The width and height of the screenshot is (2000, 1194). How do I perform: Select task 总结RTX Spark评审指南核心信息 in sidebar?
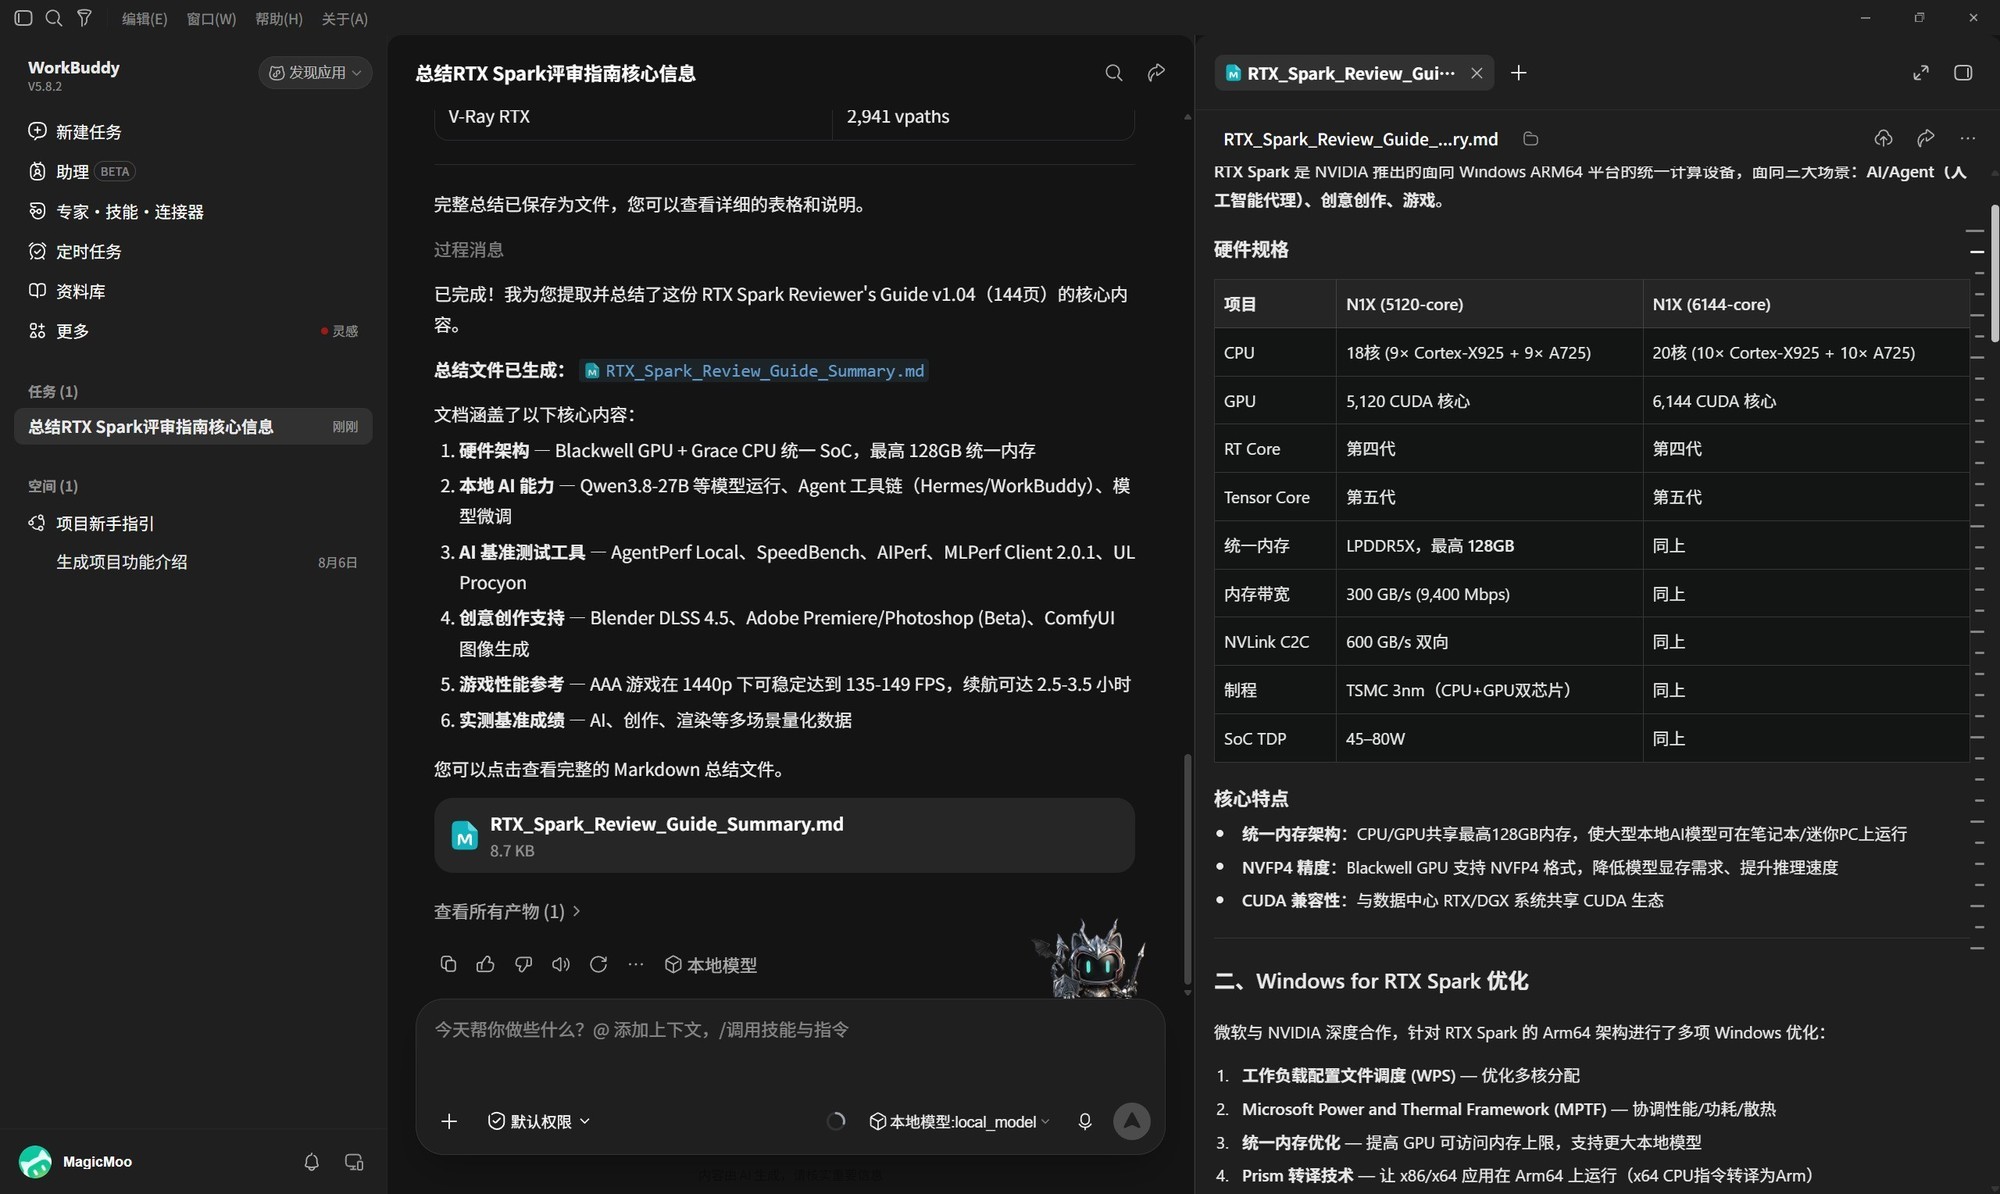click(x=193, y=427)
